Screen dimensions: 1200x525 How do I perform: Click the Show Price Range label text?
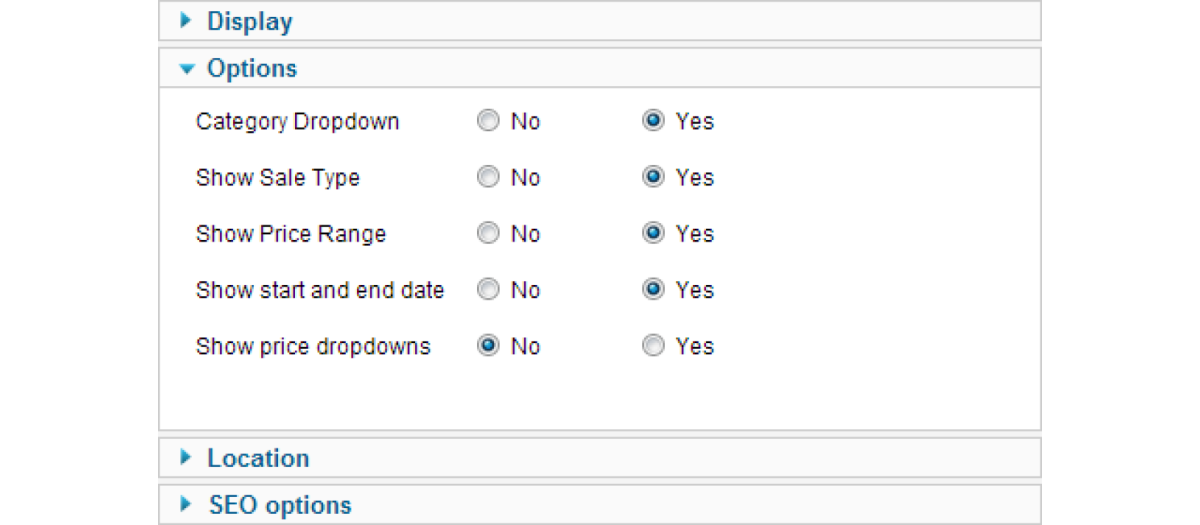(291, 234)
